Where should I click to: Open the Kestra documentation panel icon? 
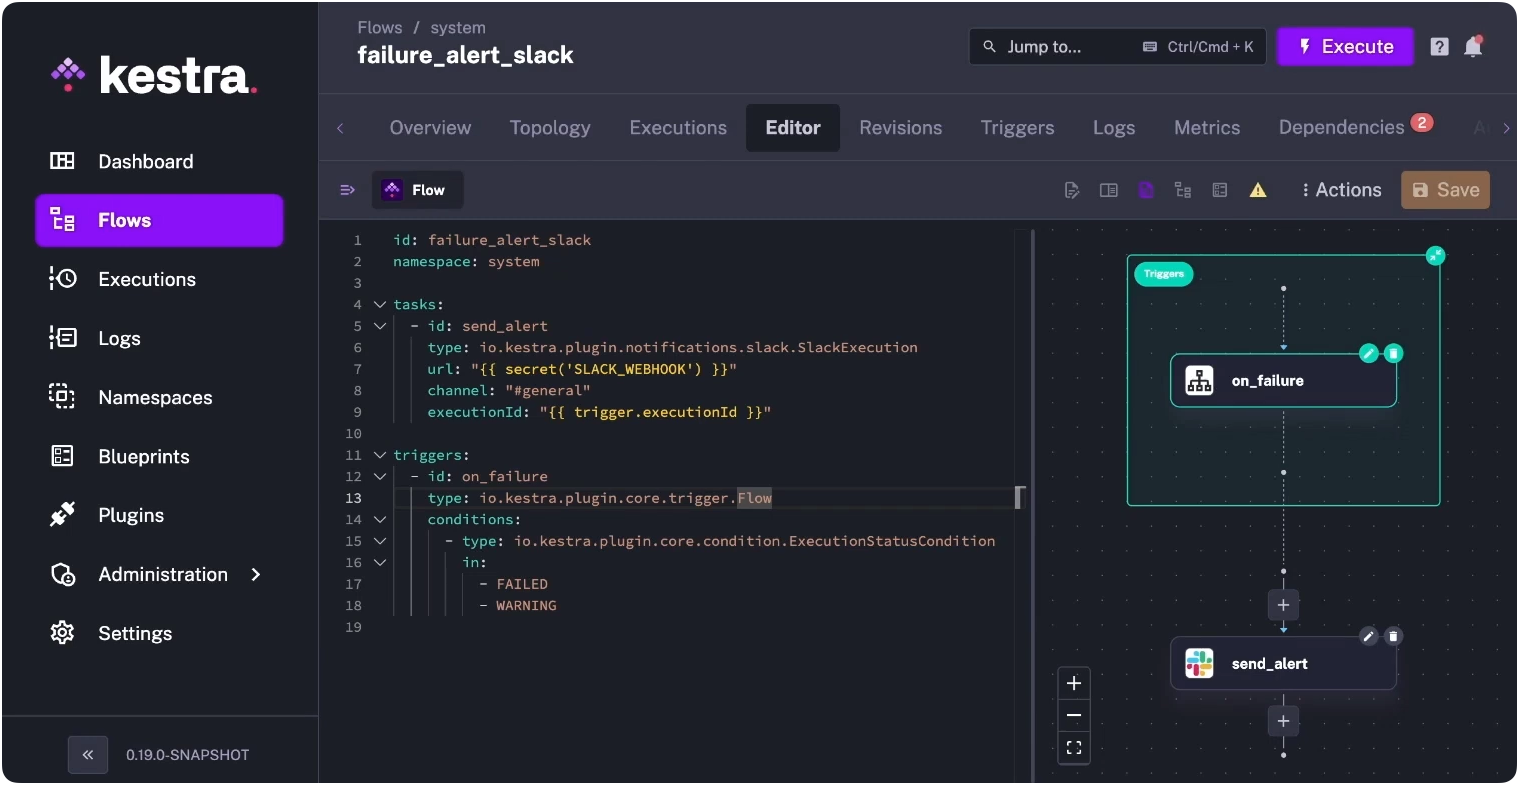1109,190
